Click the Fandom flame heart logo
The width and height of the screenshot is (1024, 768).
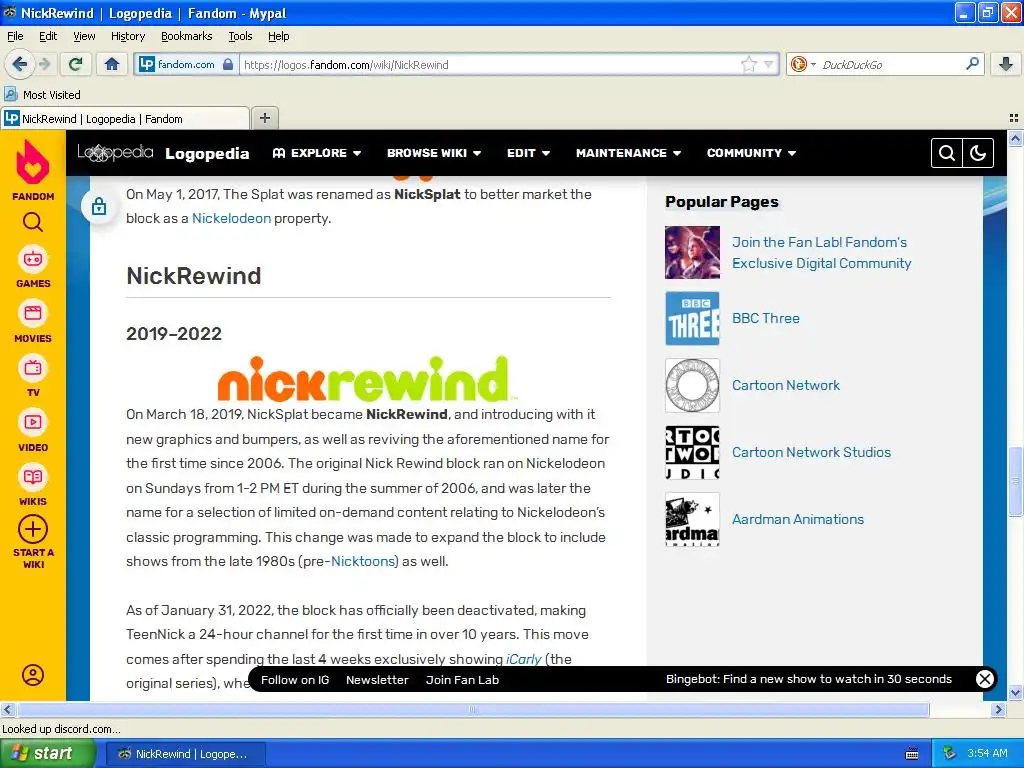[33, 162]
